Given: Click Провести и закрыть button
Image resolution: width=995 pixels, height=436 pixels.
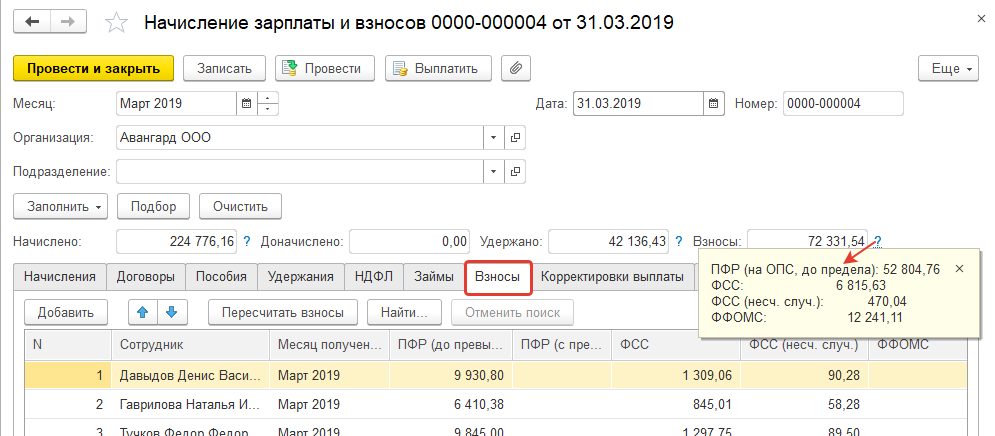Looking at the screenshot, I should tap(93, 68).
